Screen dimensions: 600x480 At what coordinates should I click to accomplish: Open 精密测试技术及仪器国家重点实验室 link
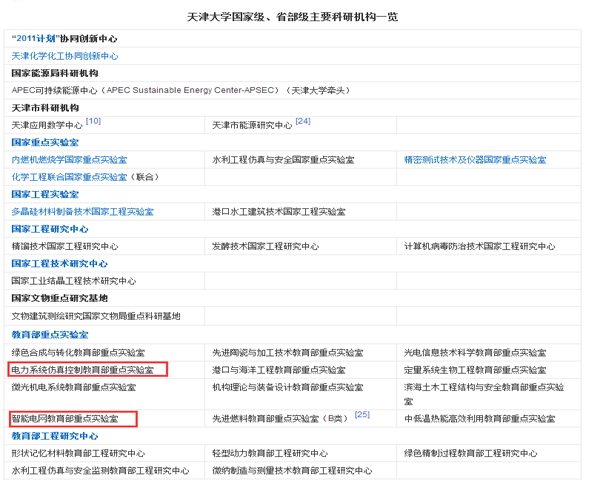475,160
